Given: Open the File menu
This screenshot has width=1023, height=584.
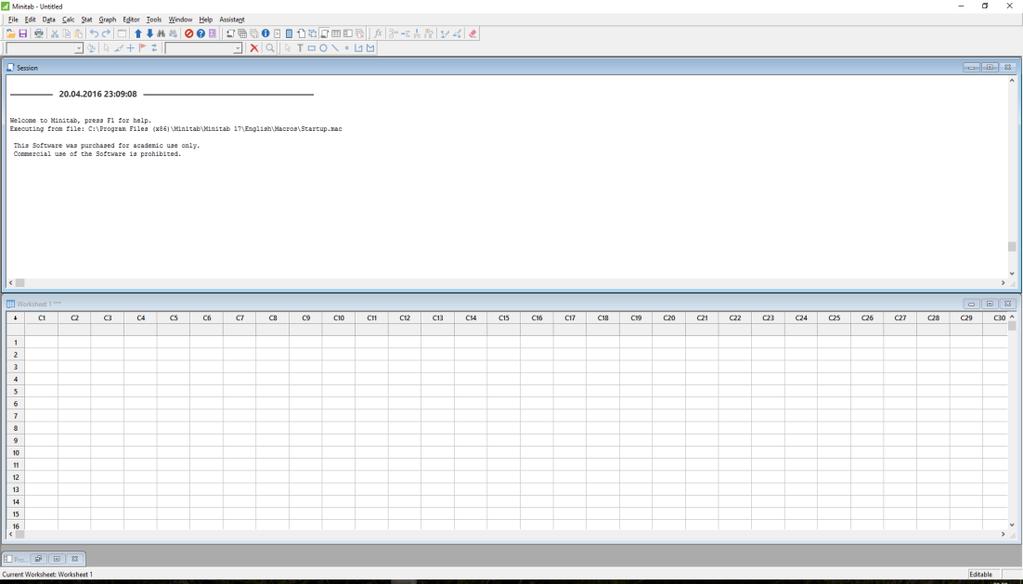Looking at the screenshot, I should (x=13, y=20).
